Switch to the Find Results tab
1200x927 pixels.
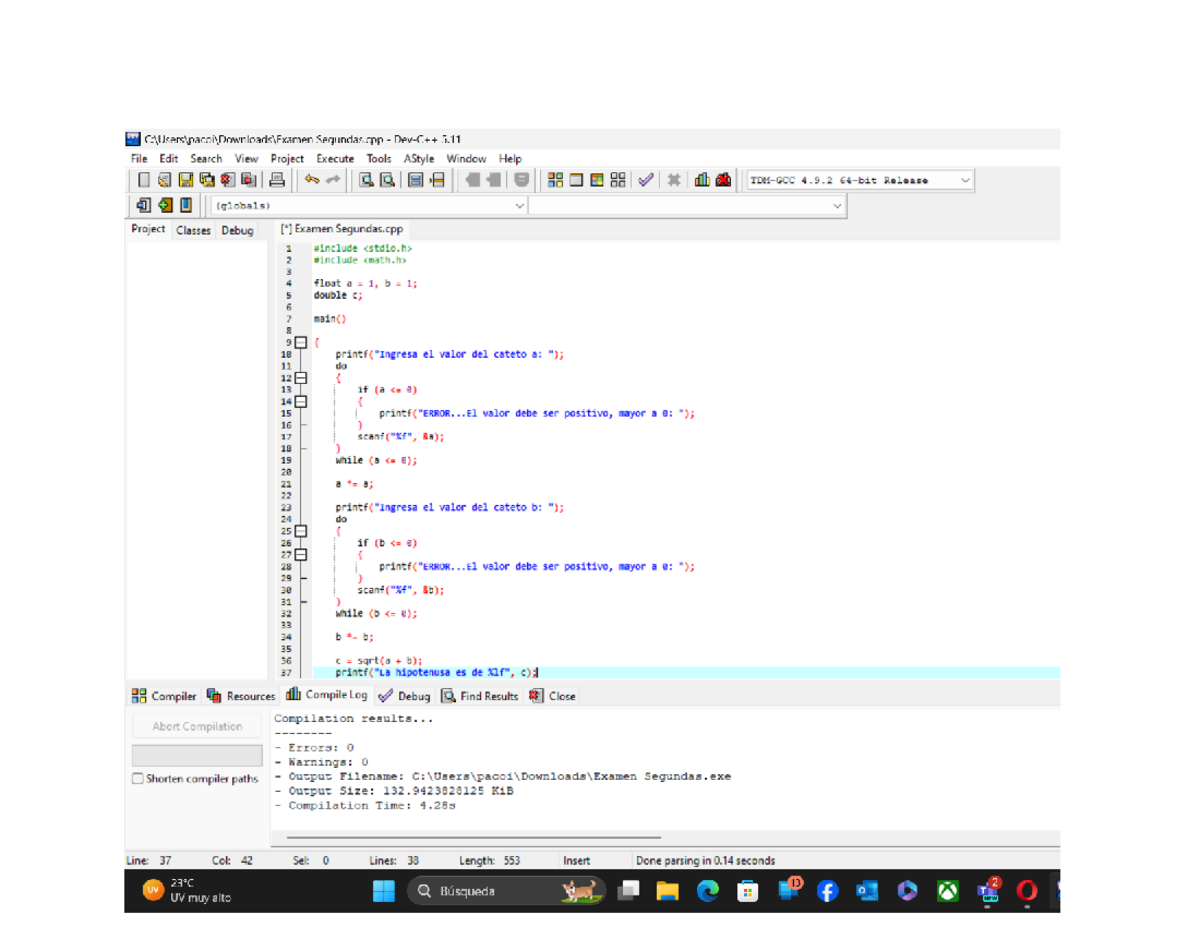click(x=480, y=696)
